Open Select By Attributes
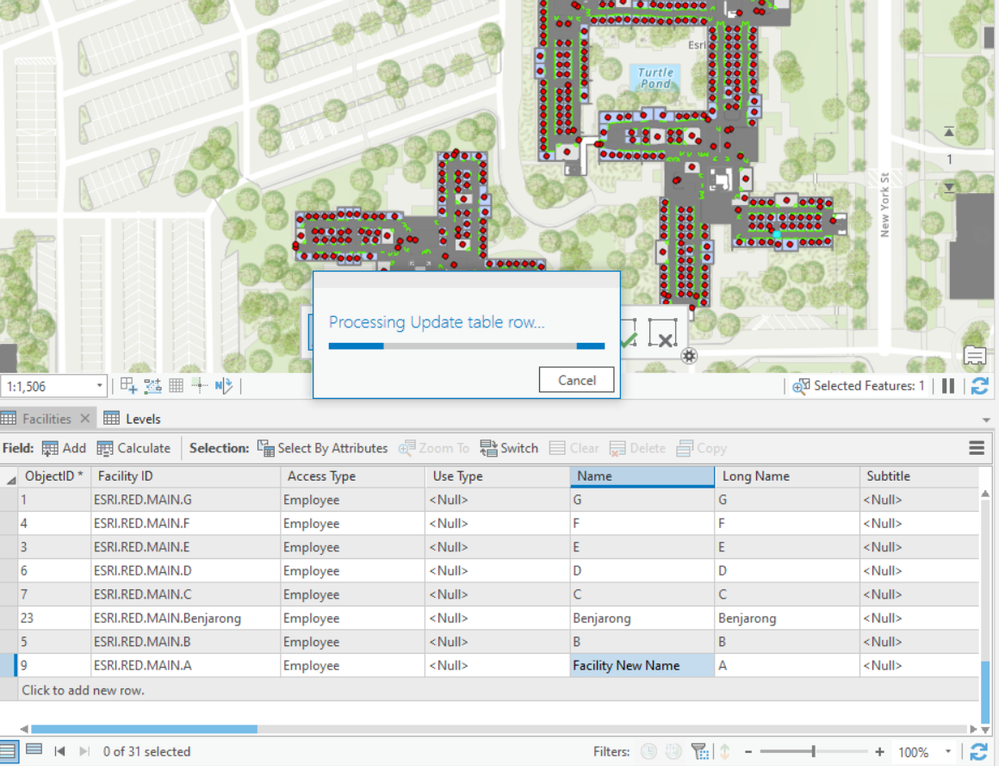This screenshot has width=999, height=766. [x=322, y=448]
